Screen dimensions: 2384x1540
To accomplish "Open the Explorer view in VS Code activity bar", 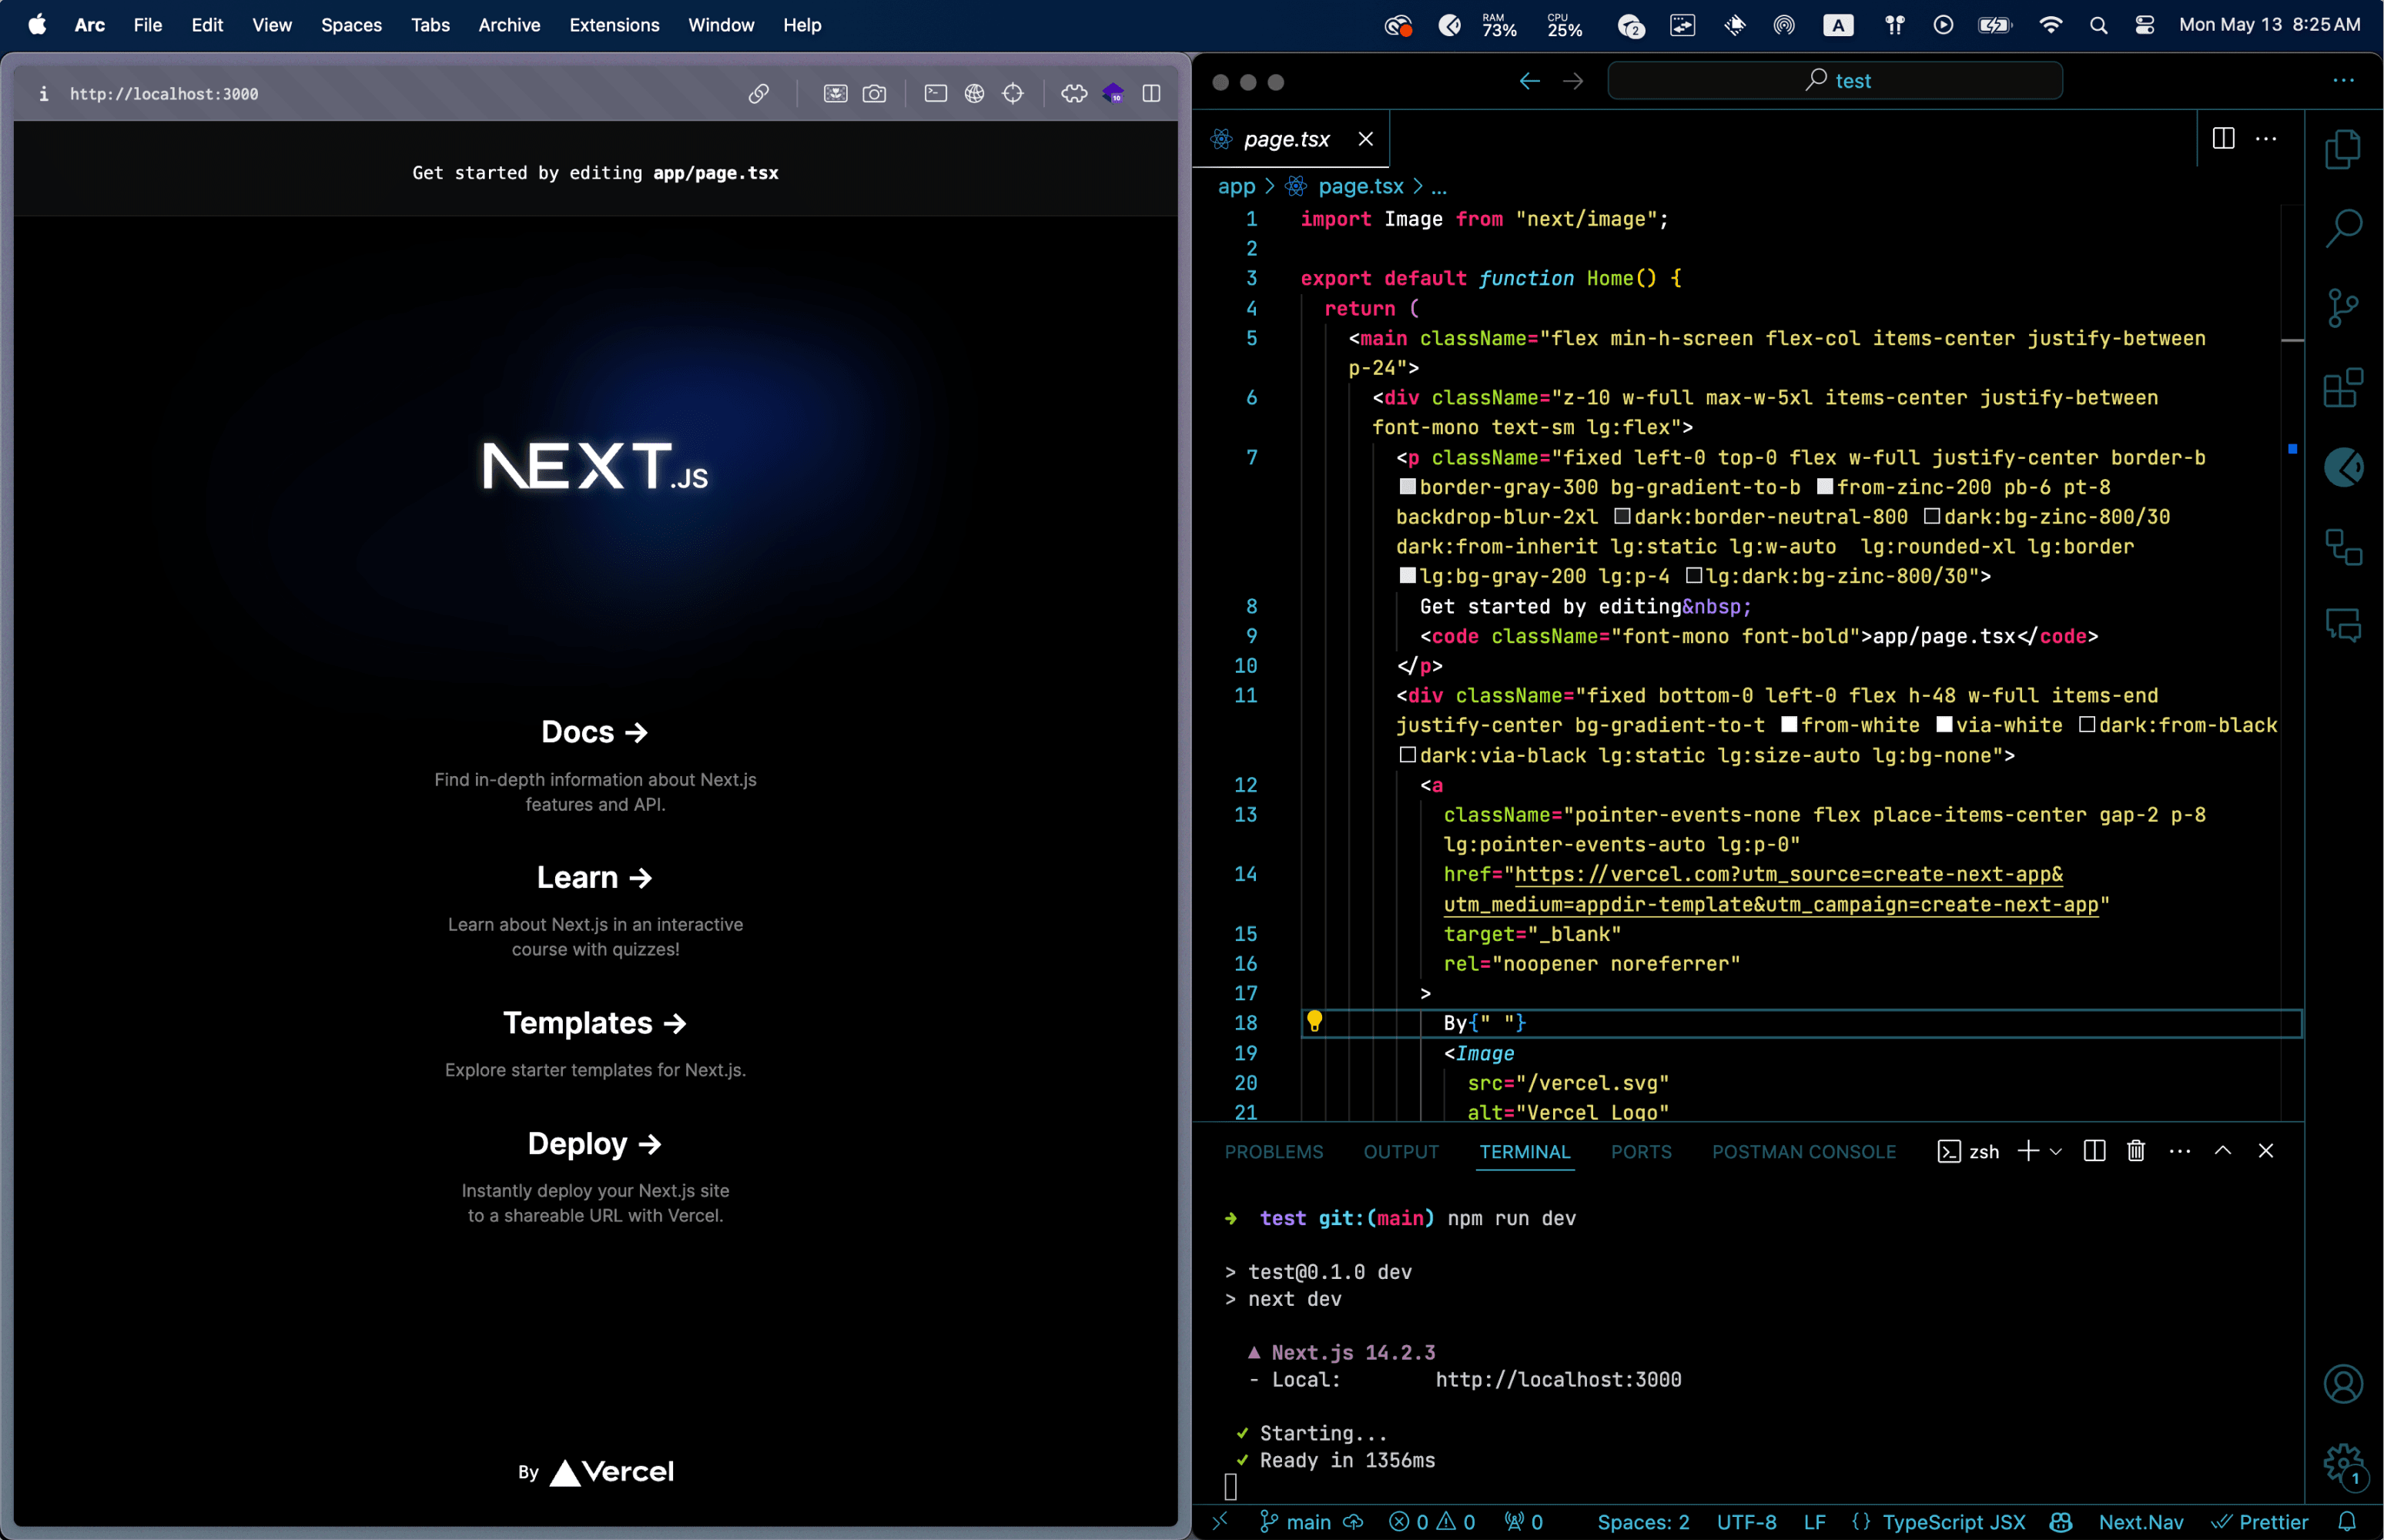I will (x=2343, y=150).
